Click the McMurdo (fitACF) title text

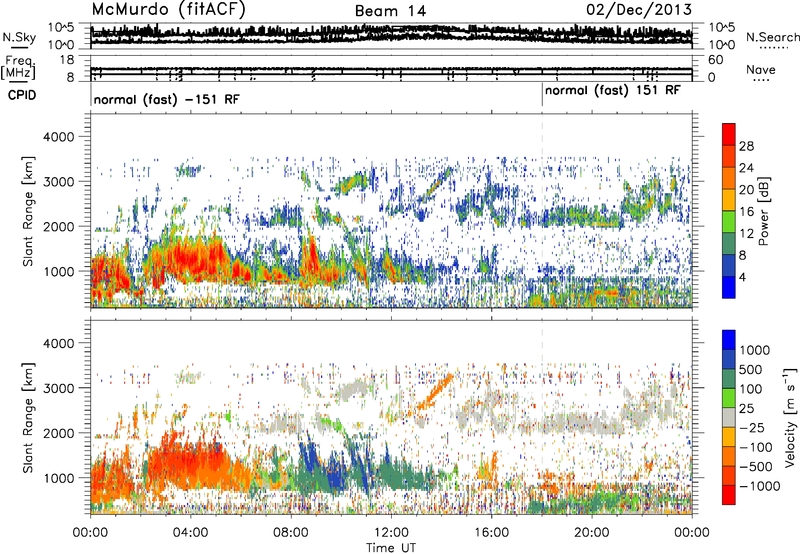[168, 10]
